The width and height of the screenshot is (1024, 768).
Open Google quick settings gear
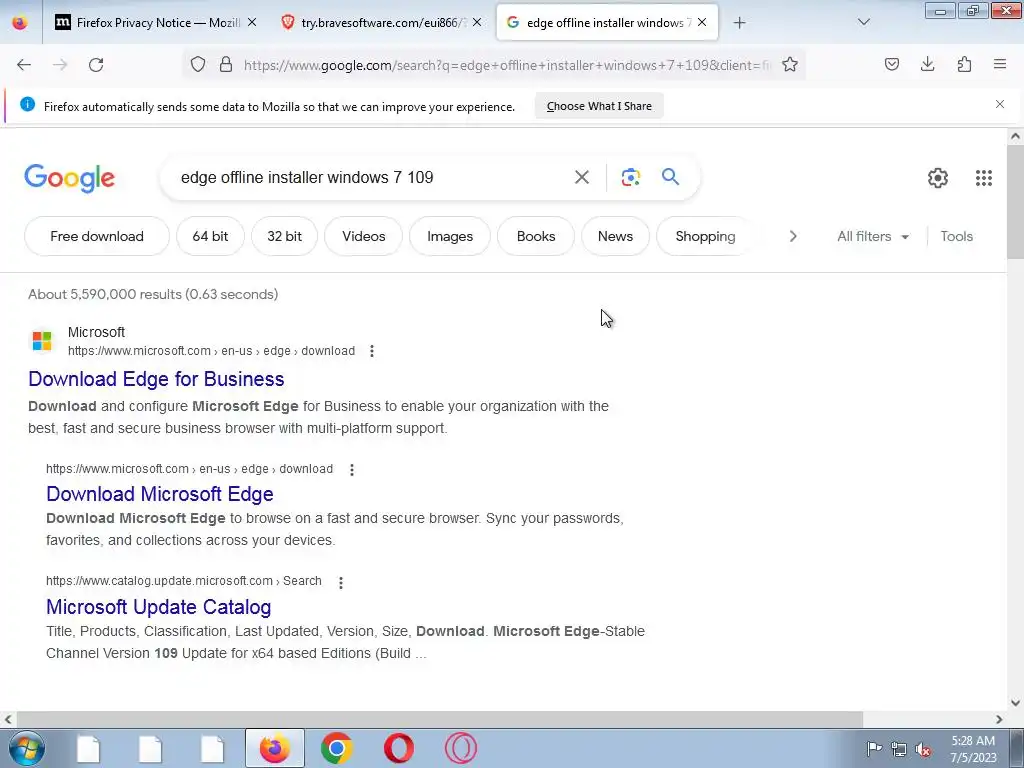point(938,178)
